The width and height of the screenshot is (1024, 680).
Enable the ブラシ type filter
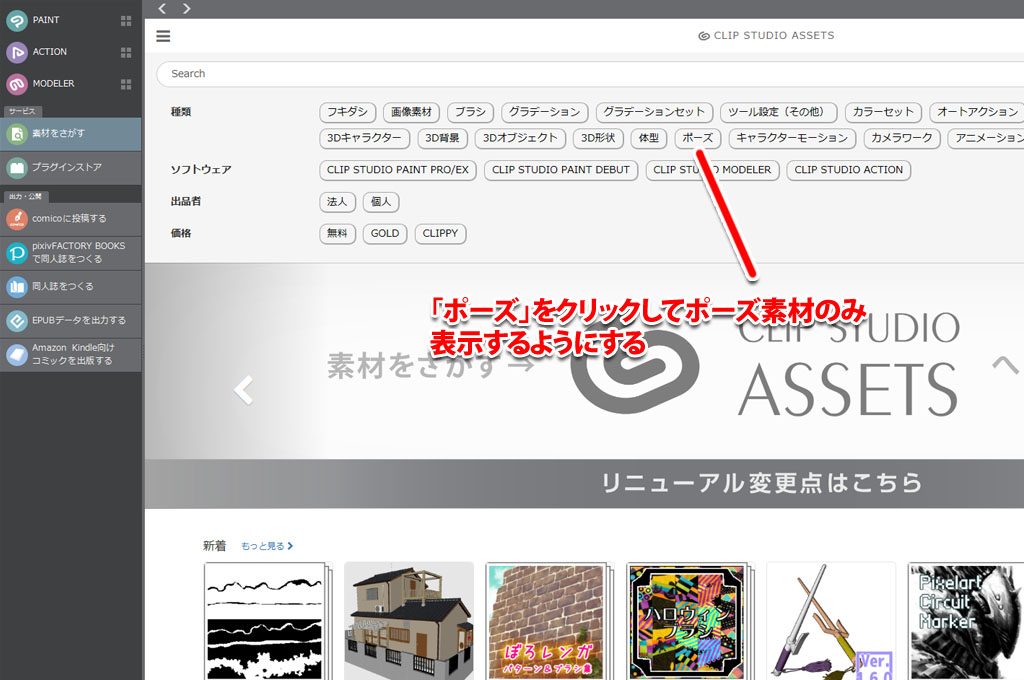(469, 112)
